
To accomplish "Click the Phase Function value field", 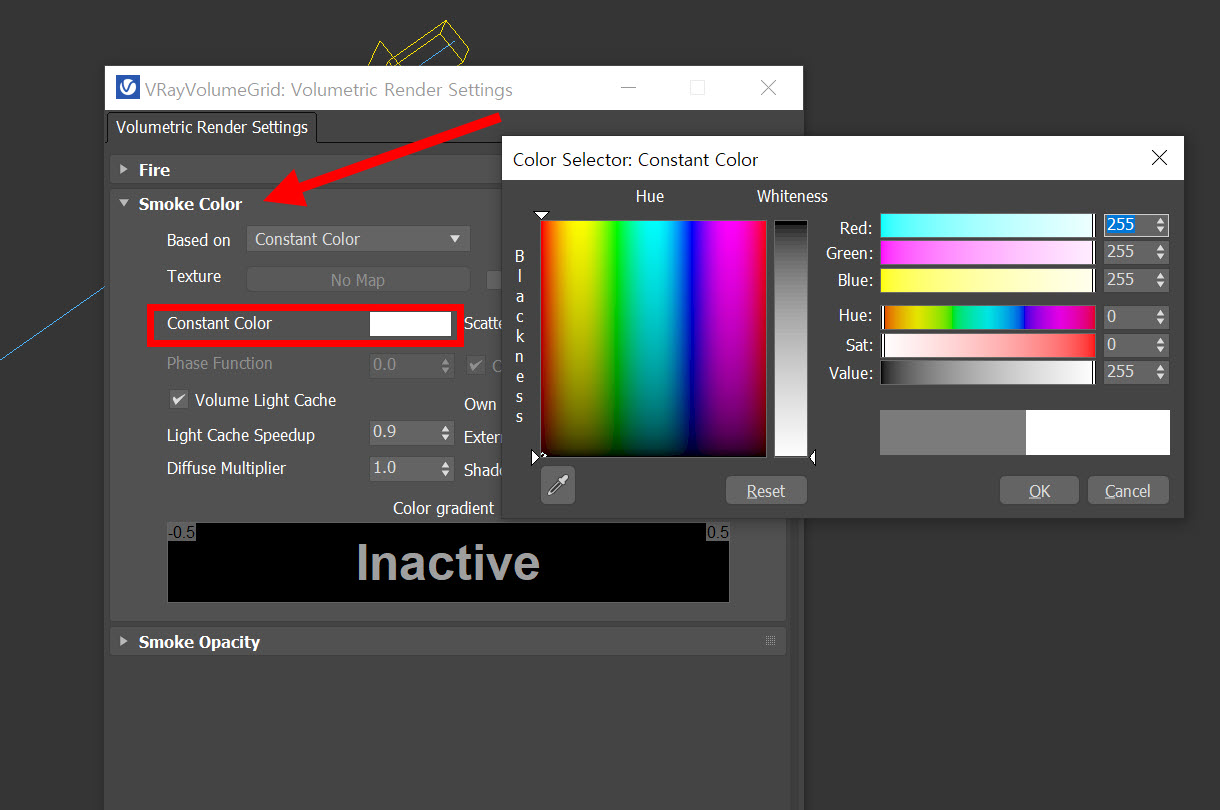I will [x=403, y=364].
